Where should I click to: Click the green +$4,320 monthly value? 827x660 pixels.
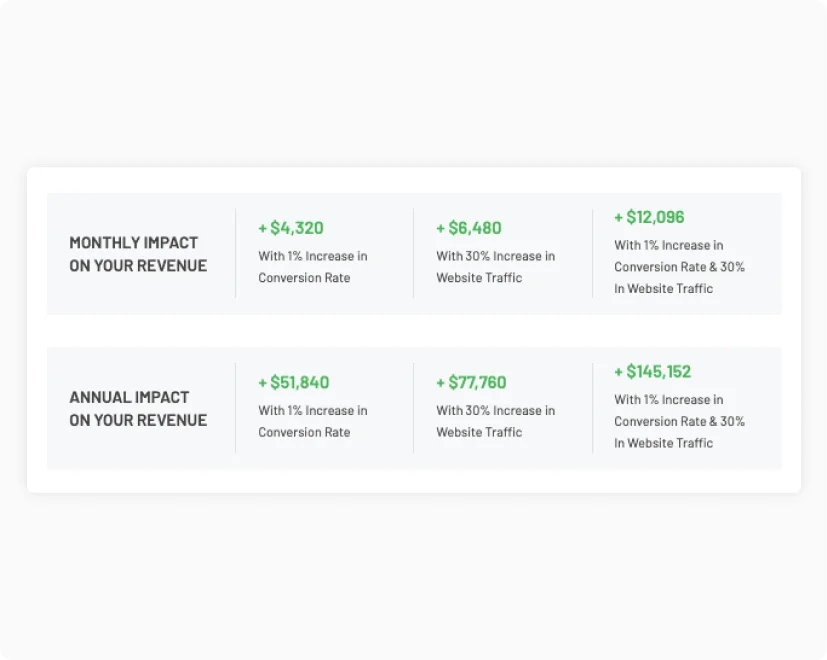(x=290, y=227)
